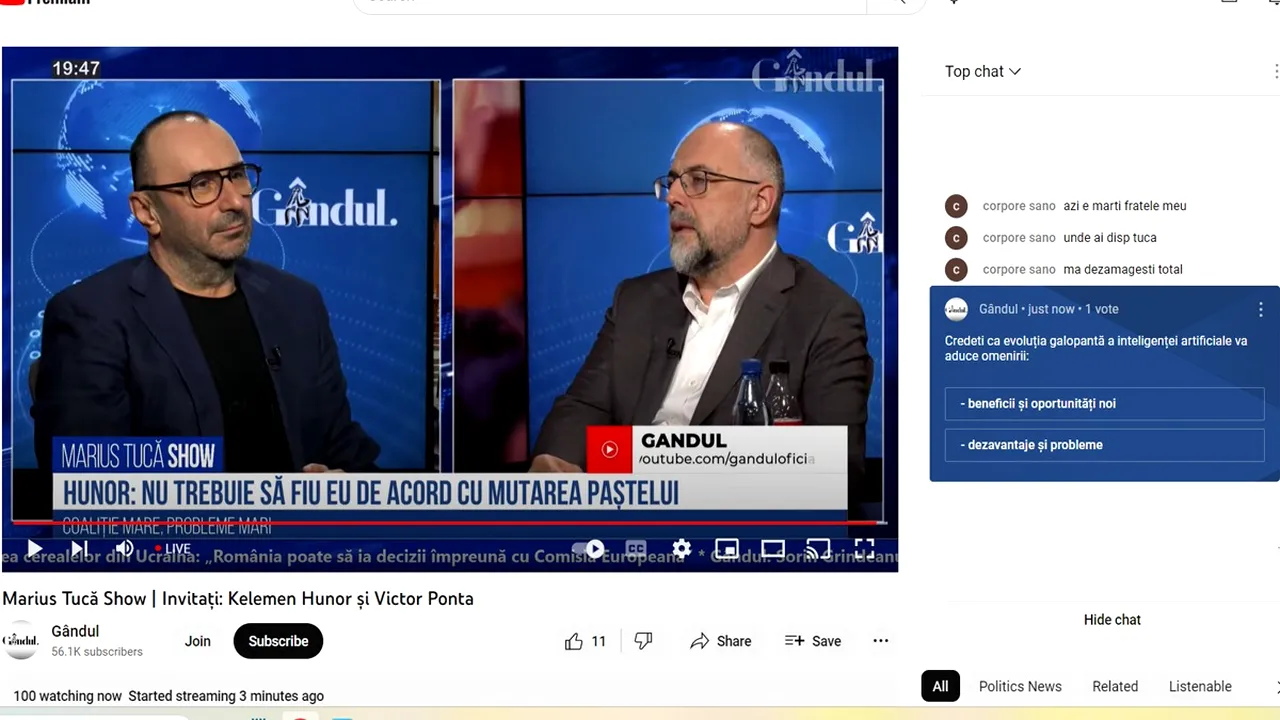Open chat options with three-dot menu
This screenshot has height=720, width=1280.
tap(1275, 71)
